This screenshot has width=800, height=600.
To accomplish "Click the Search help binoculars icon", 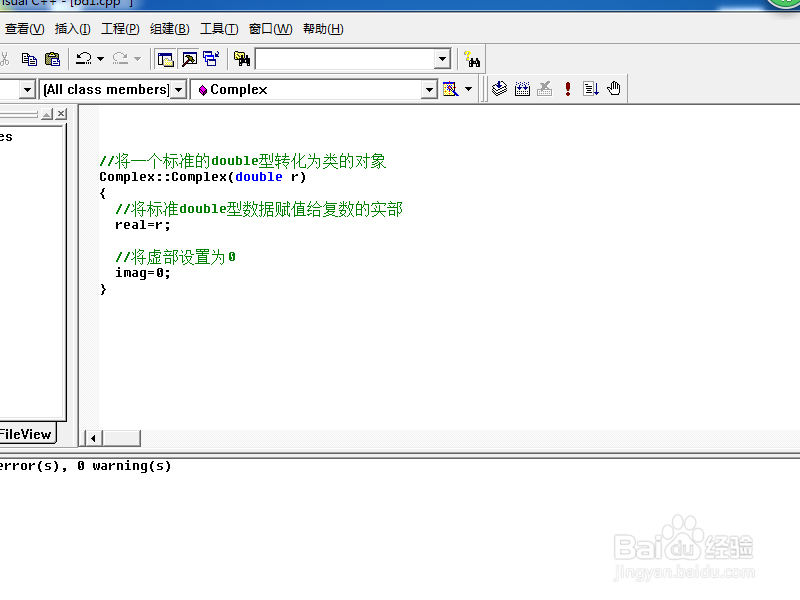I will (472, 60).
